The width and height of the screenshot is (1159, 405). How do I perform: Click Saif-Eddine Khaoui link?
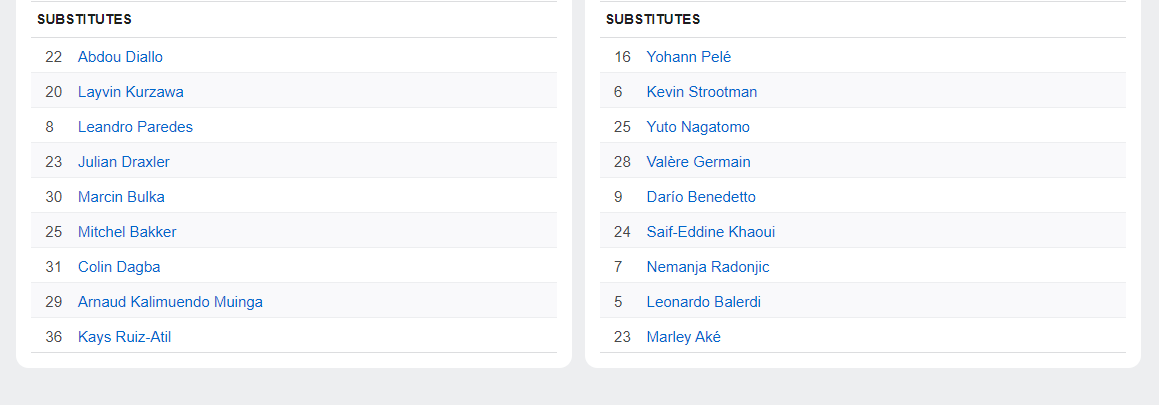(710, 232)
